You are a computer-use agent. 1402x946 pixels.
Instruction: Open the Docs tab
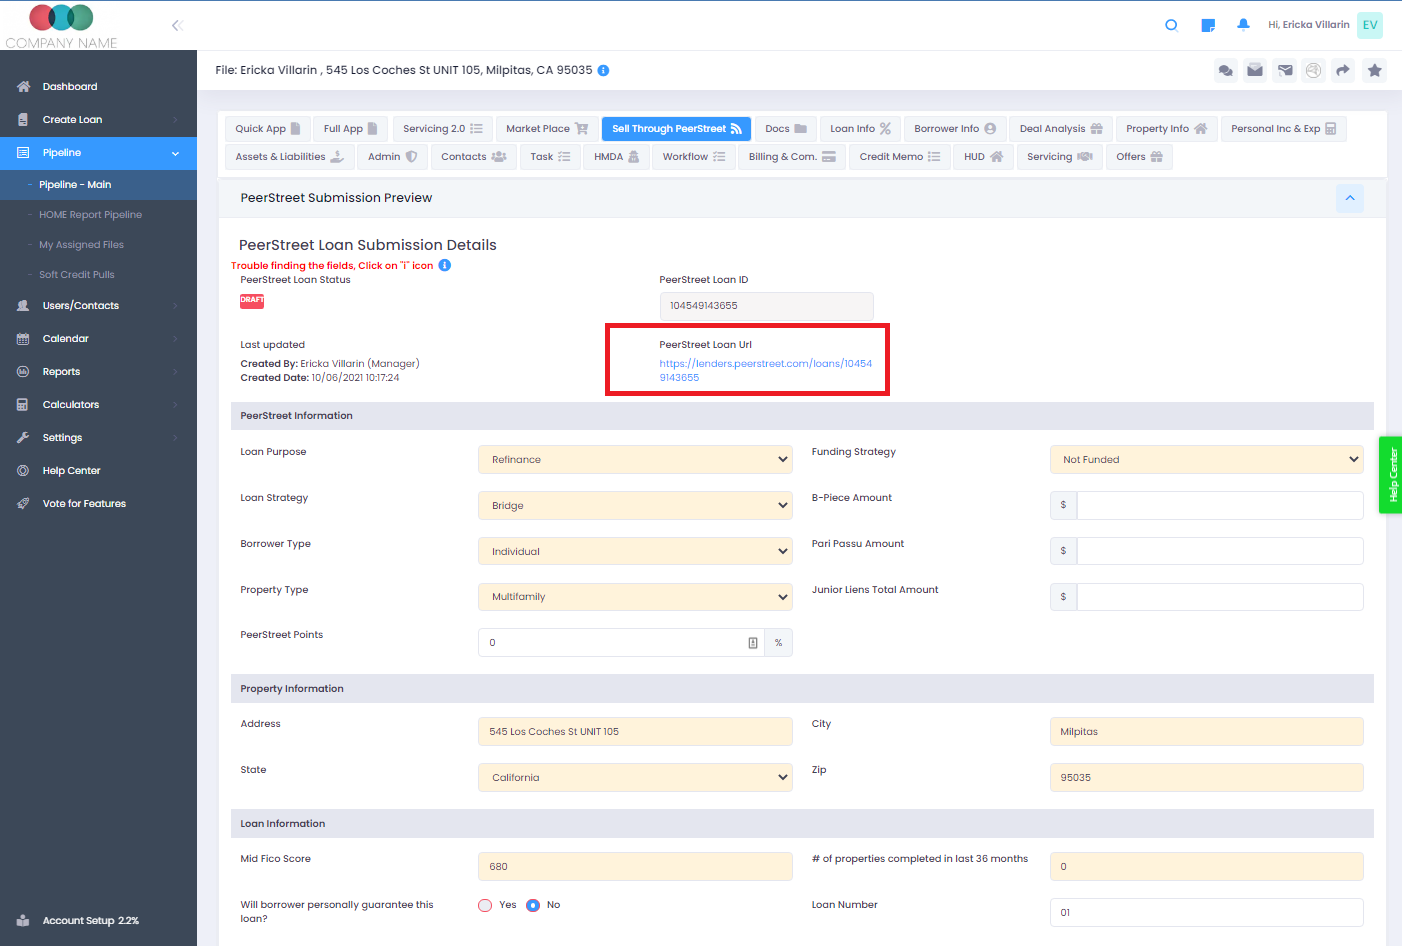pyautogui.click(x=786, y=129)
